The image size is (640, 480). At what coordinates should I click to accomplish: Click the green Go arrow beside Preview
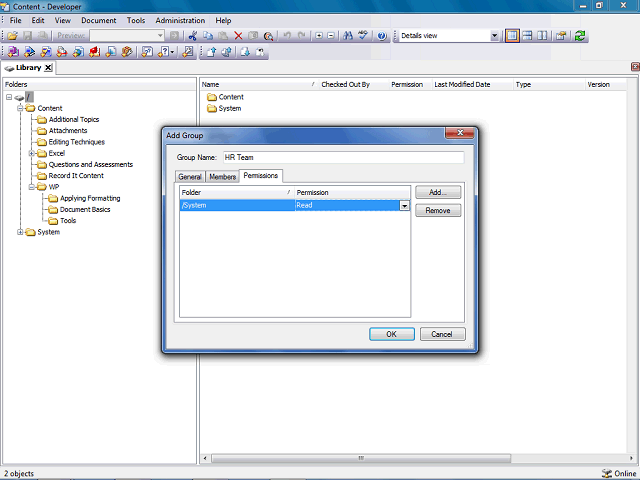[x=174, y=36]
